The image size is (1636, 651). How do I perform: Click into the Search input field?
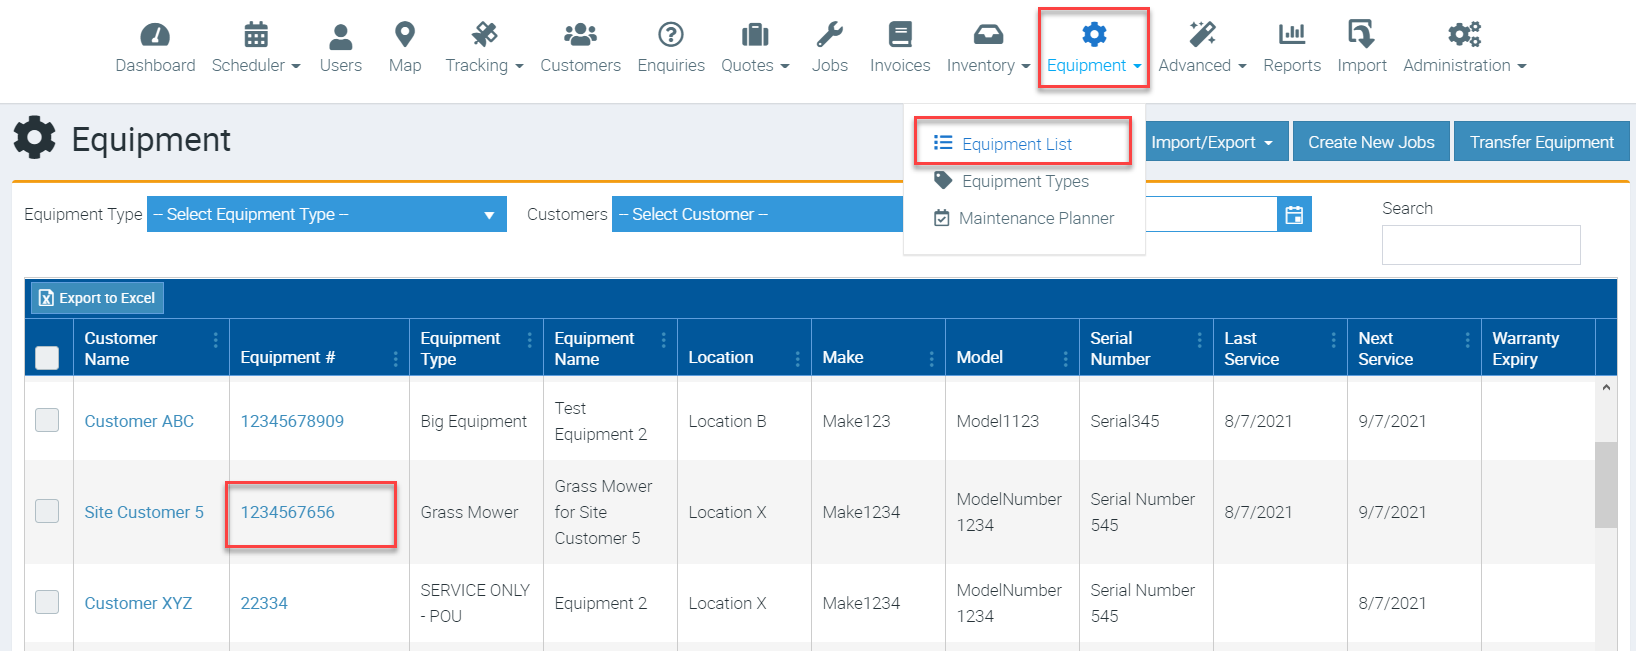(x=1480, y=245)
